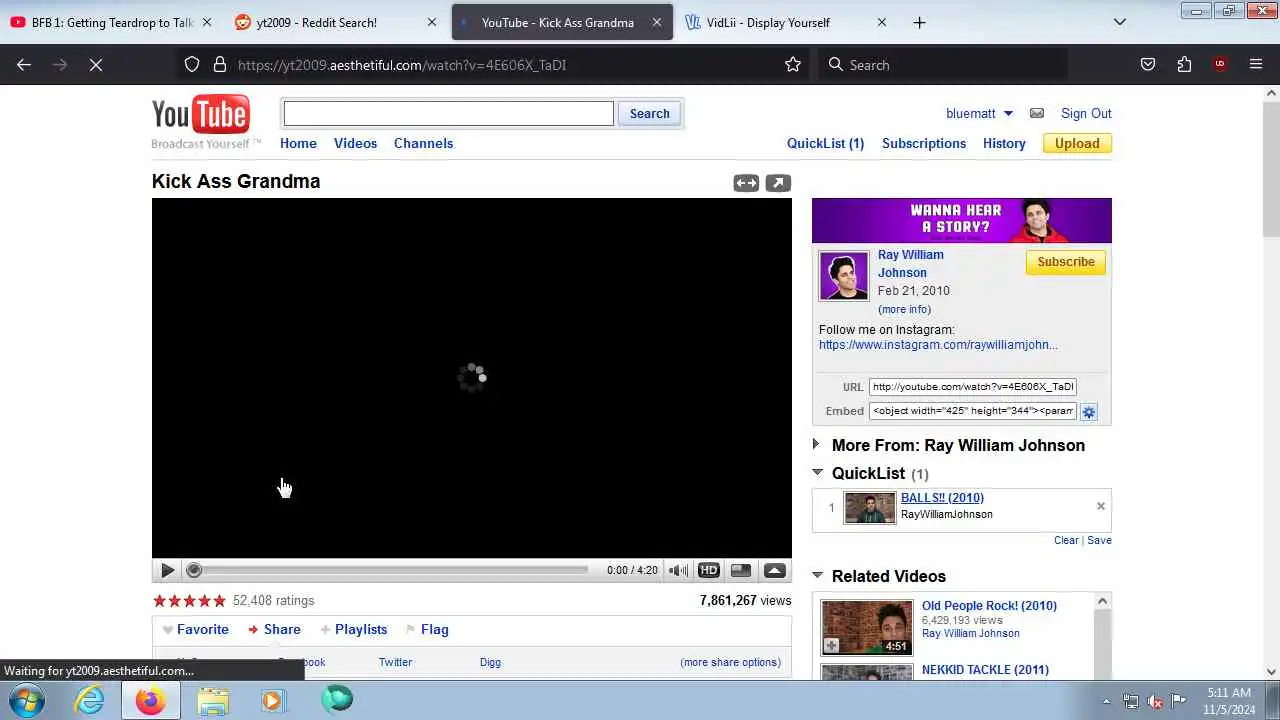Open the Windows Start menu
This screenshot has height=720, width=1280.
click(x=26, y=700)
